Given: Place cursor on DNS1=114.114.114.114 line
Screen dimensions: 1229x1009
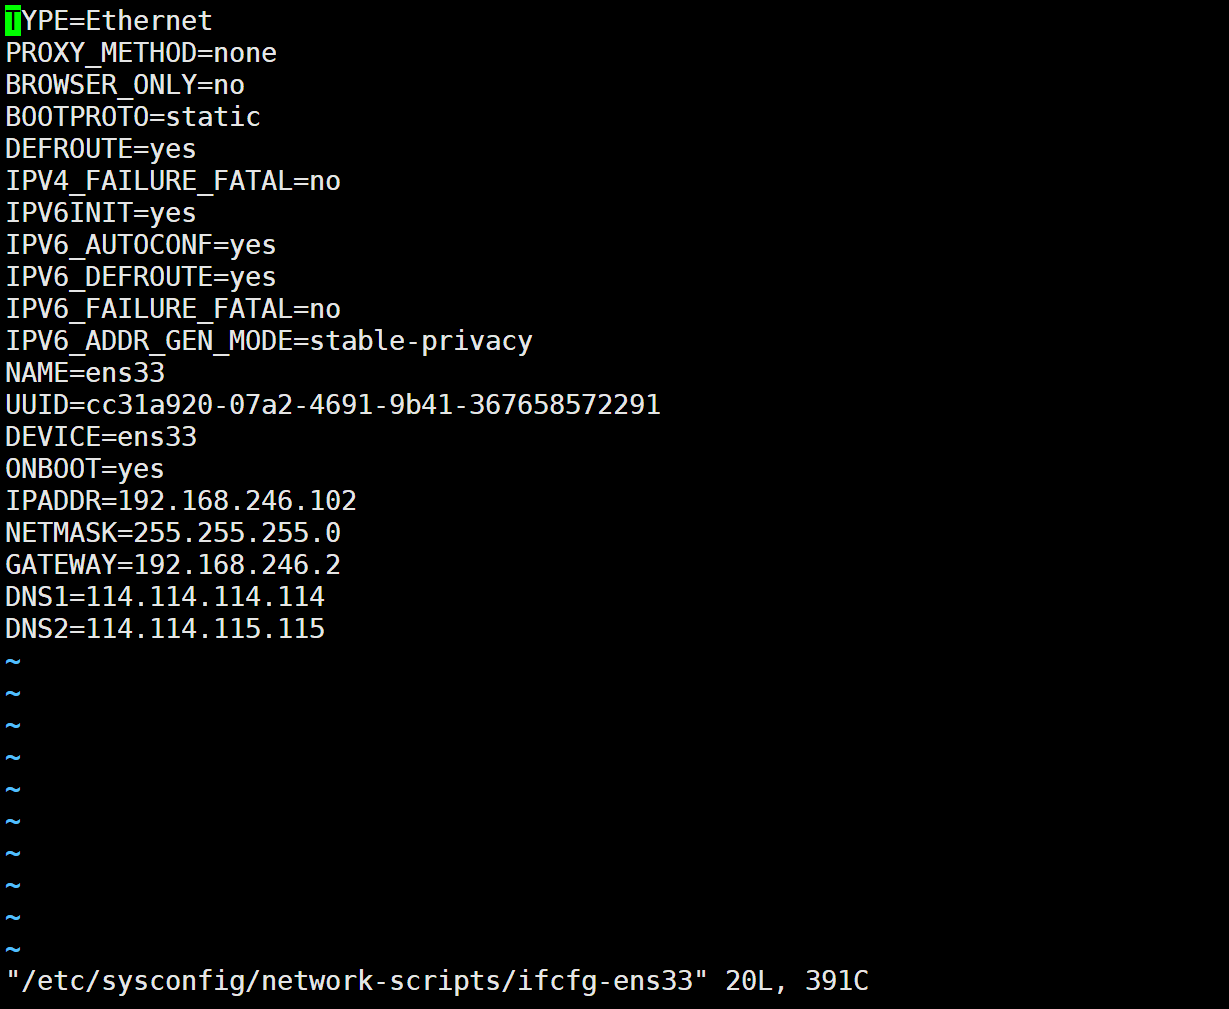Looking at the screenshot, I should click(165, 597).
